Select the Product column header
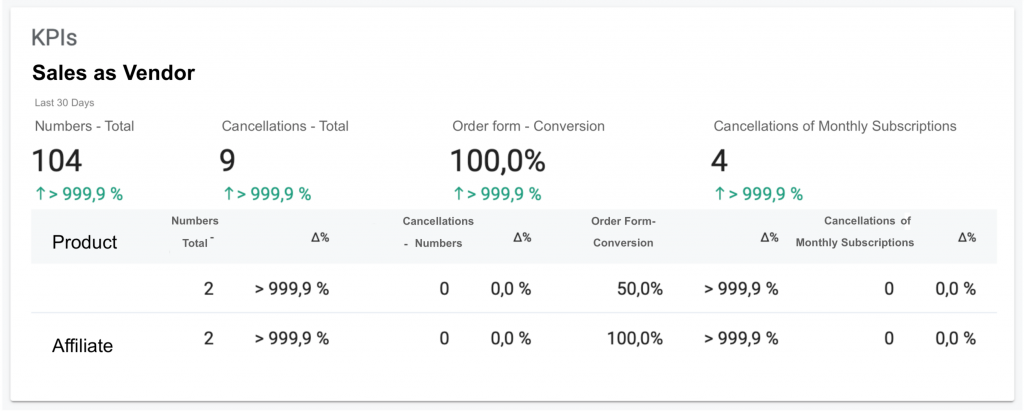Viewport: 1024px width, 411px height. click(x=84, y=242)
